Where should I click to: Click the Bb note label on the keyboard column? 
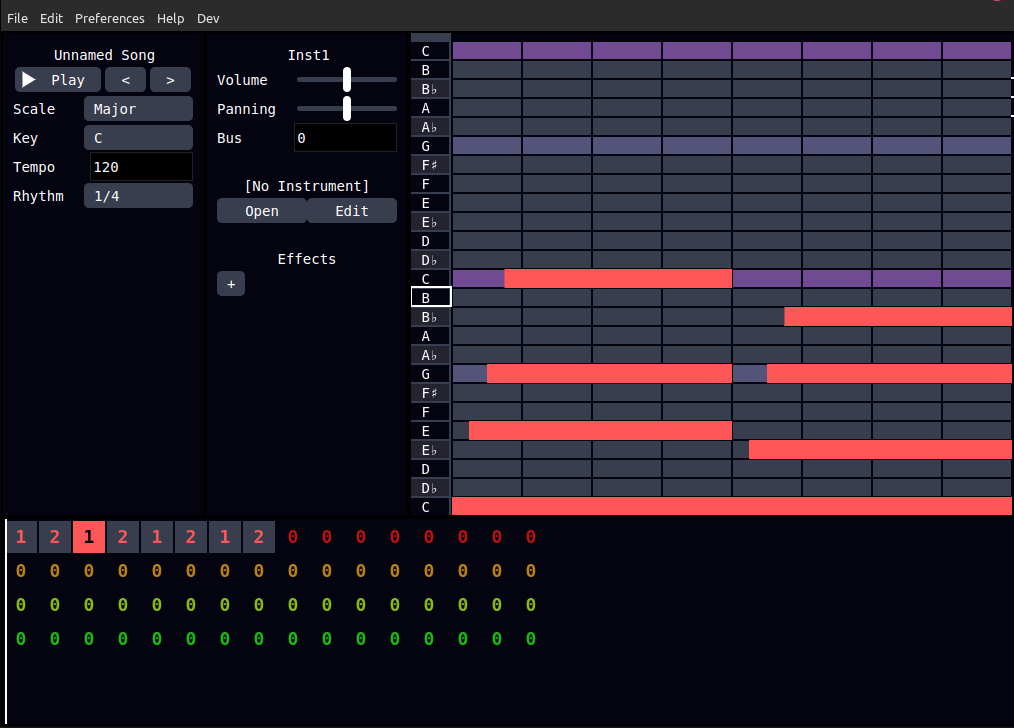click(x=430, y=316)
